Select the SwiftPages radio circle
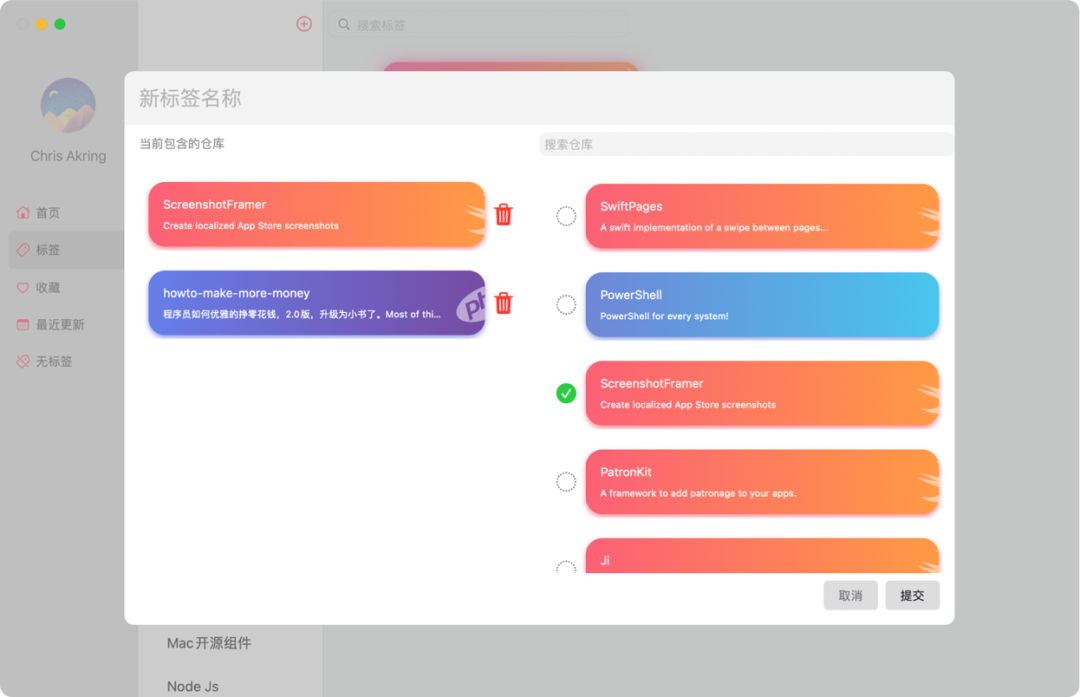The height and width of the screenshot is (697, 1080). point(566,216)
